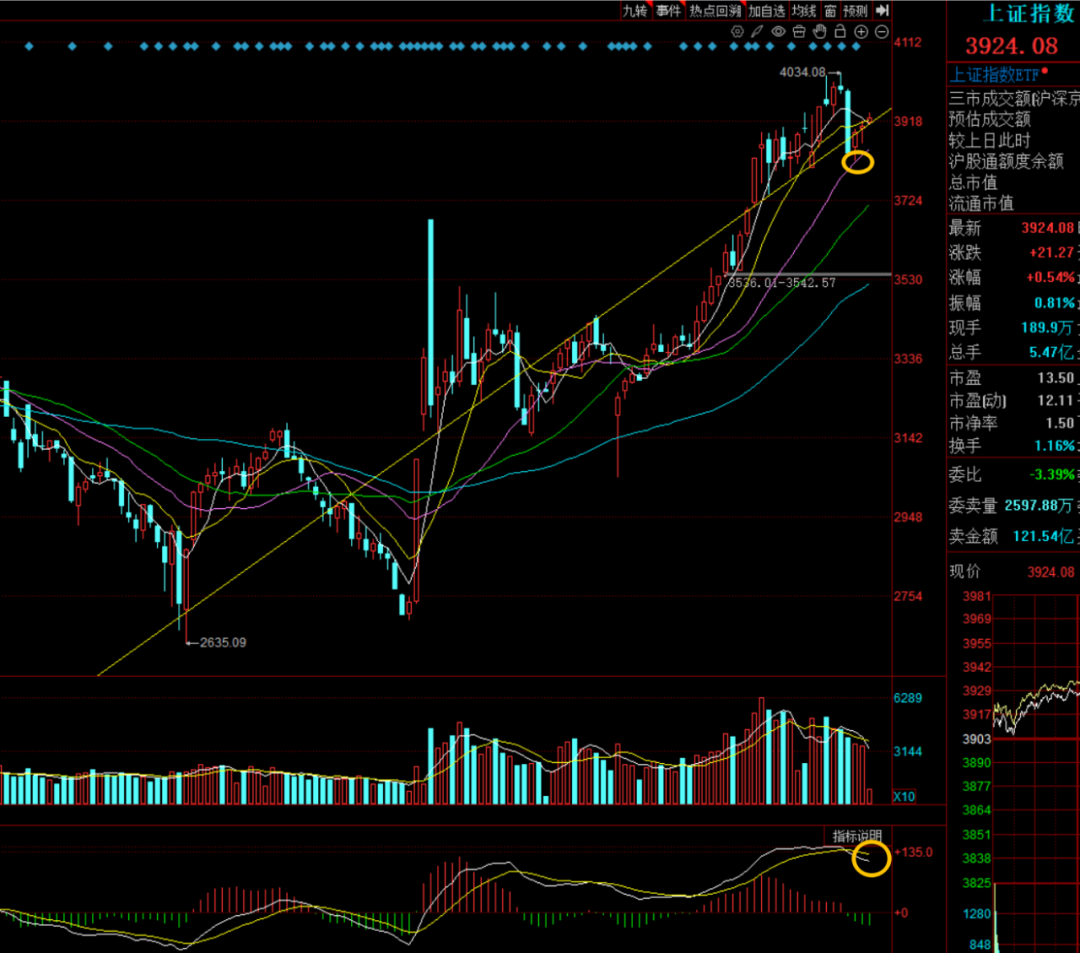This screenshot has height=953, width=1080.
Task: Collapse side panel with arrow icon
Action: pyautogui.click(x=881, y=10)
